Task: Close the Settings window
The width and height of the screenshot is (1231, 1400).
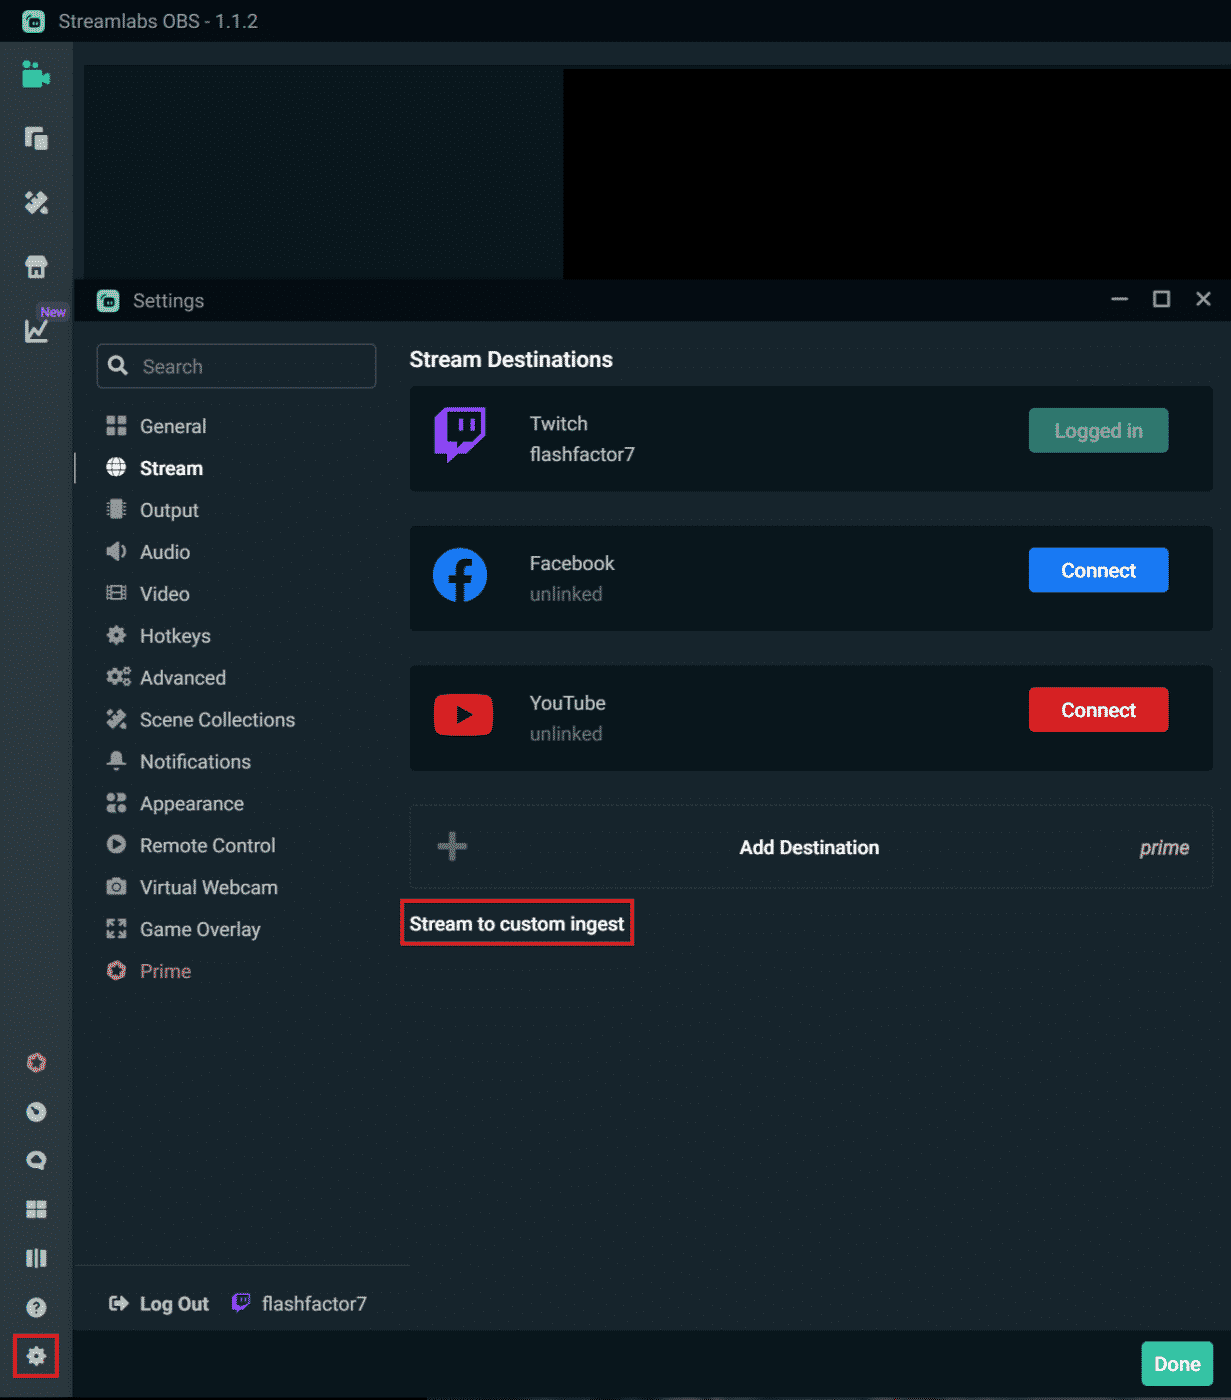Action: pos(1203,299)
